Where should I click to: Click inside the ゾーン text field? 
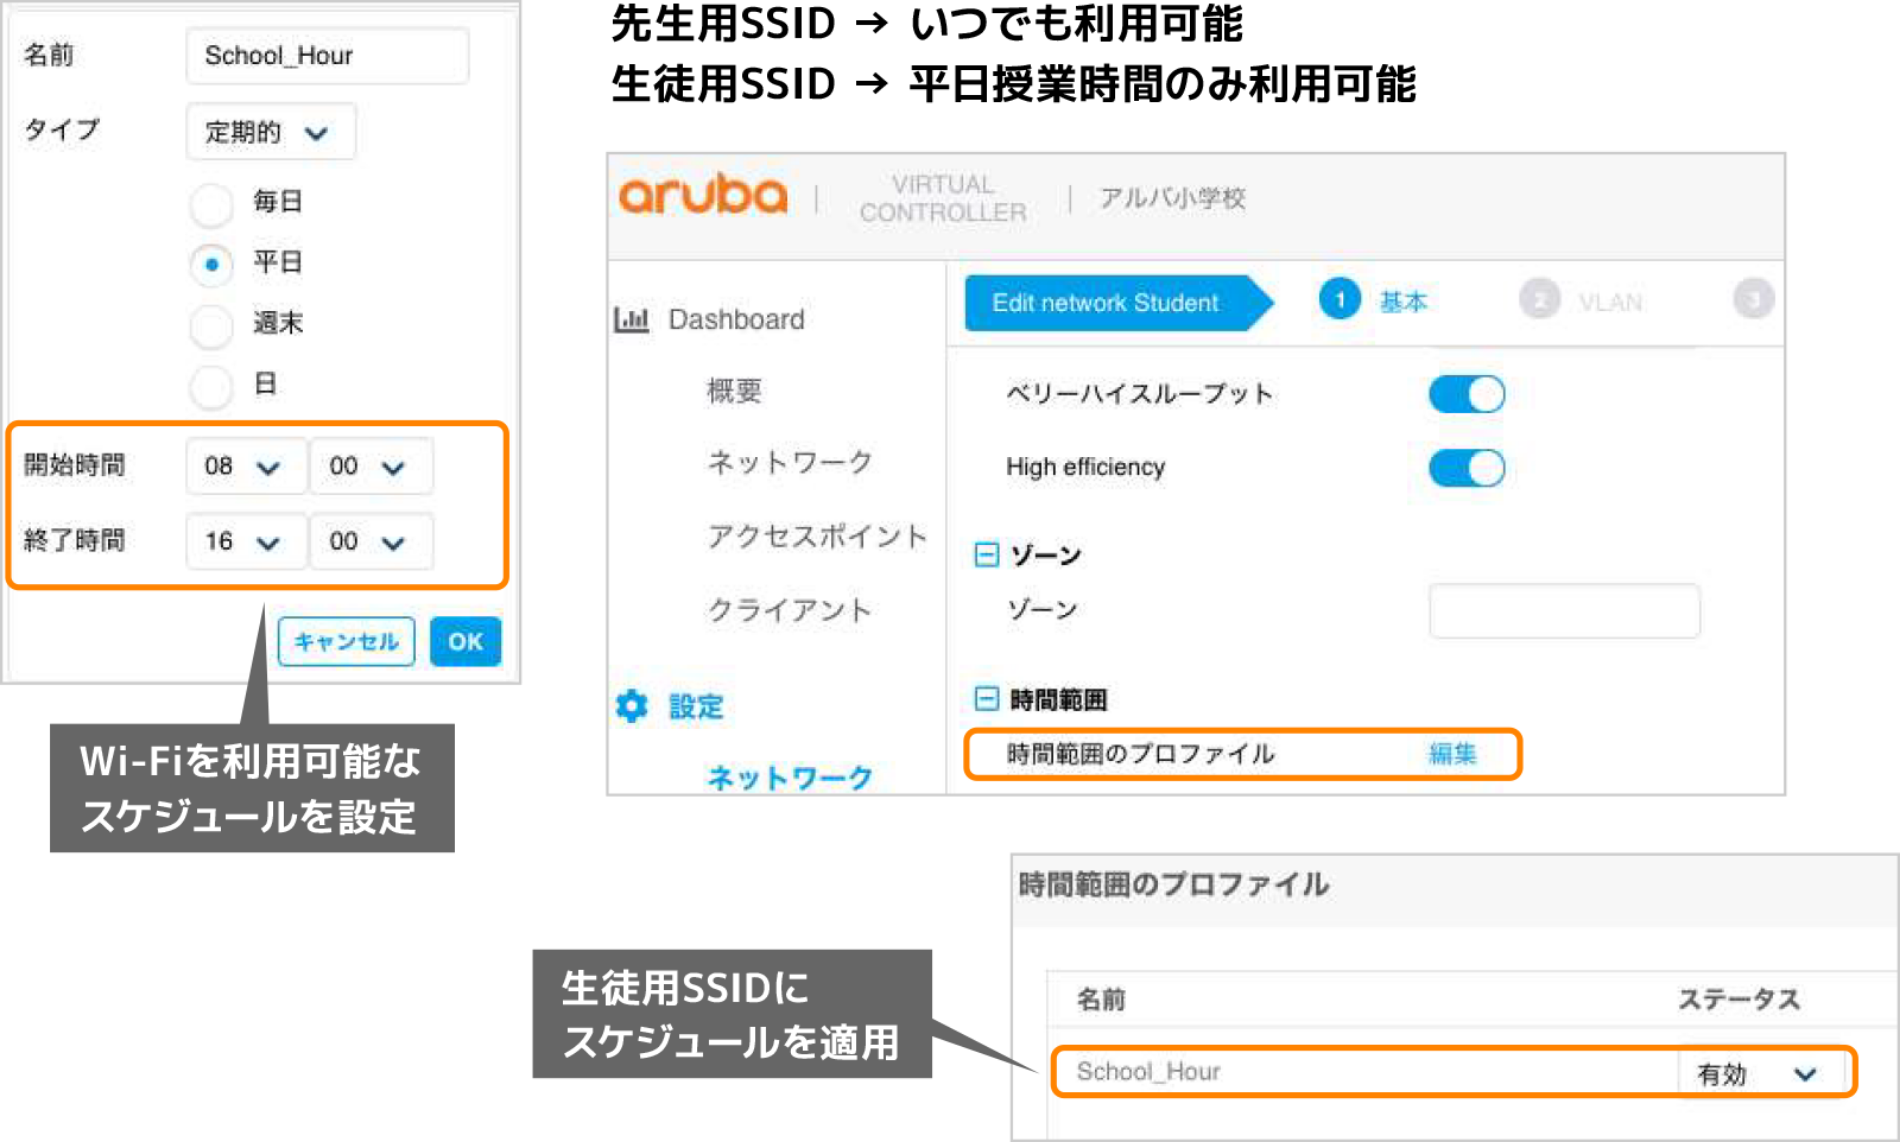[x=1565, y=609]
